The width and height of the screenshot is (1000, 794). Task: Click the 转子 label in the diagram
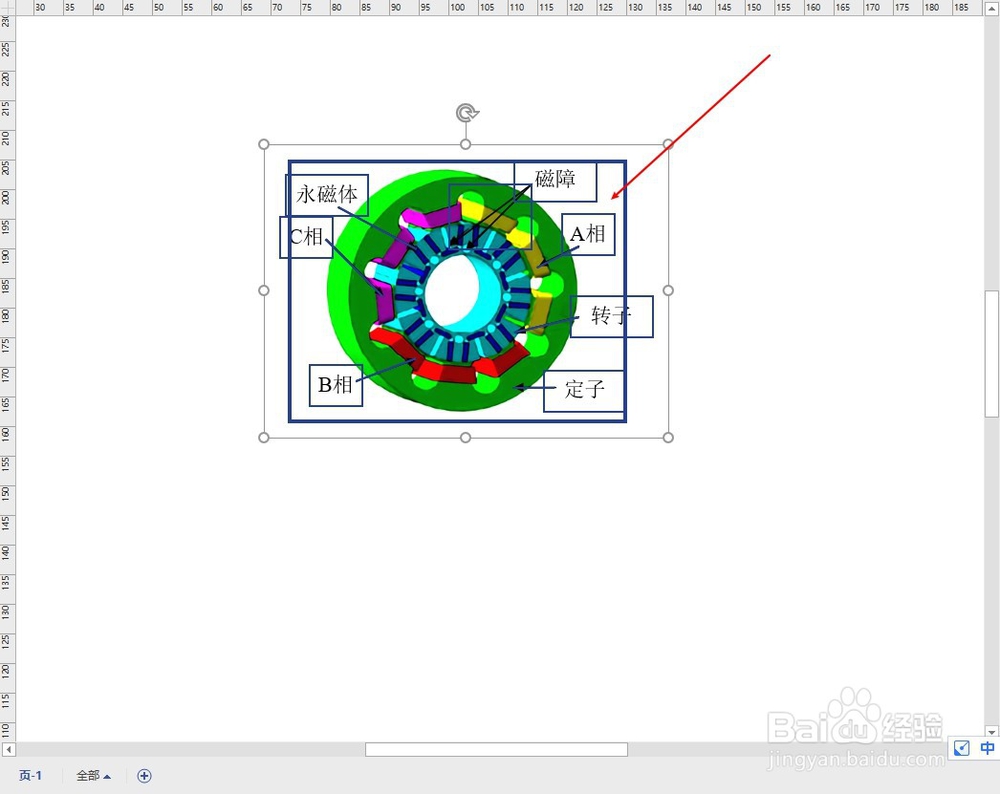click(611, 316)
